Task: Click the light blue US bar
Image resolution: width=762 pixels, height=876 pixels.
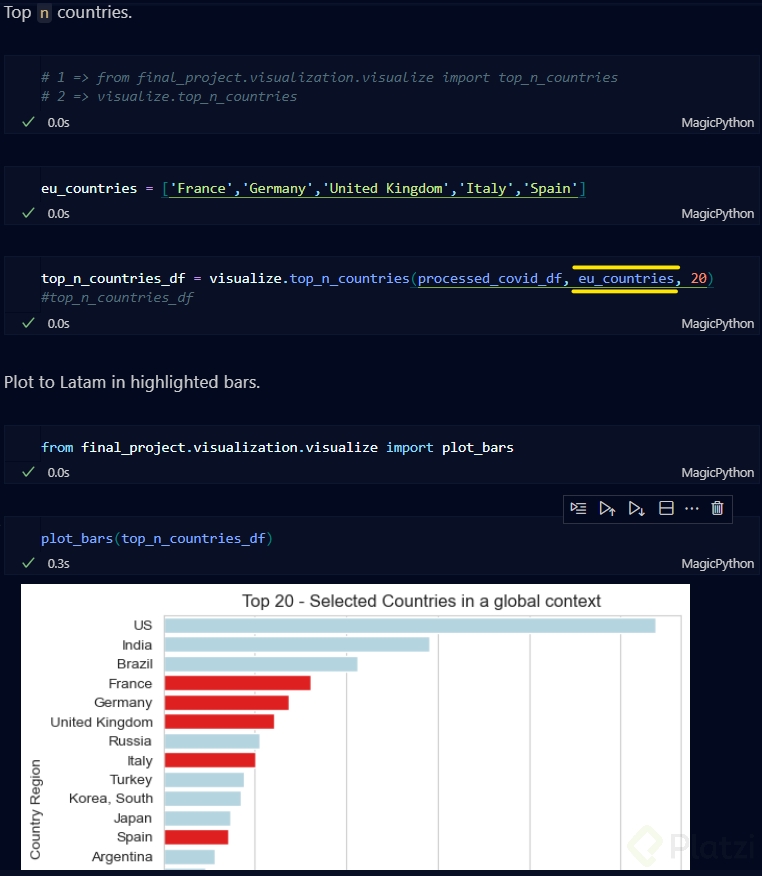Action: click(x=409, y=626)
